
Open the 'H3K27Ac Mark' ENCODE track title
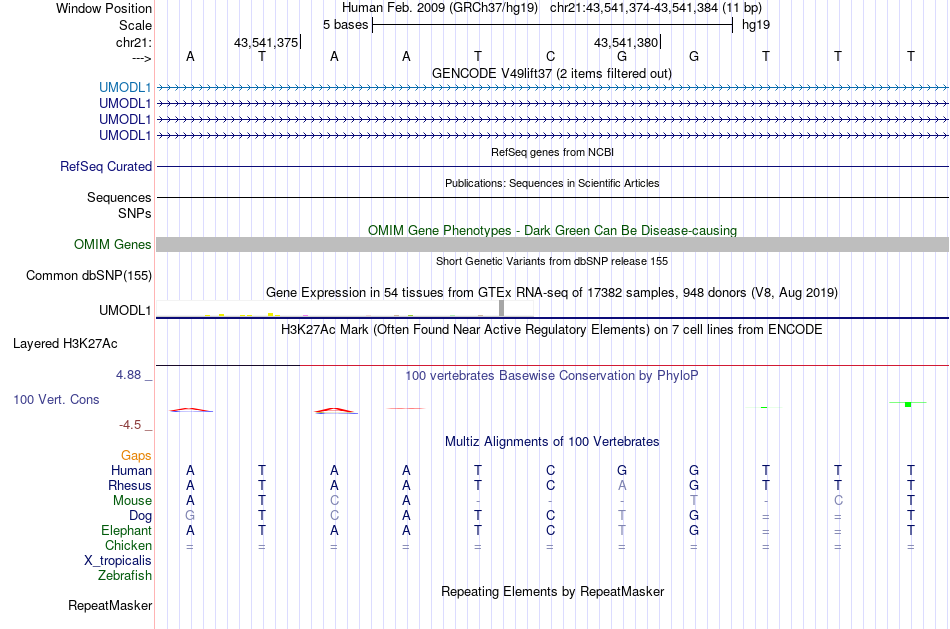point(552,330)
